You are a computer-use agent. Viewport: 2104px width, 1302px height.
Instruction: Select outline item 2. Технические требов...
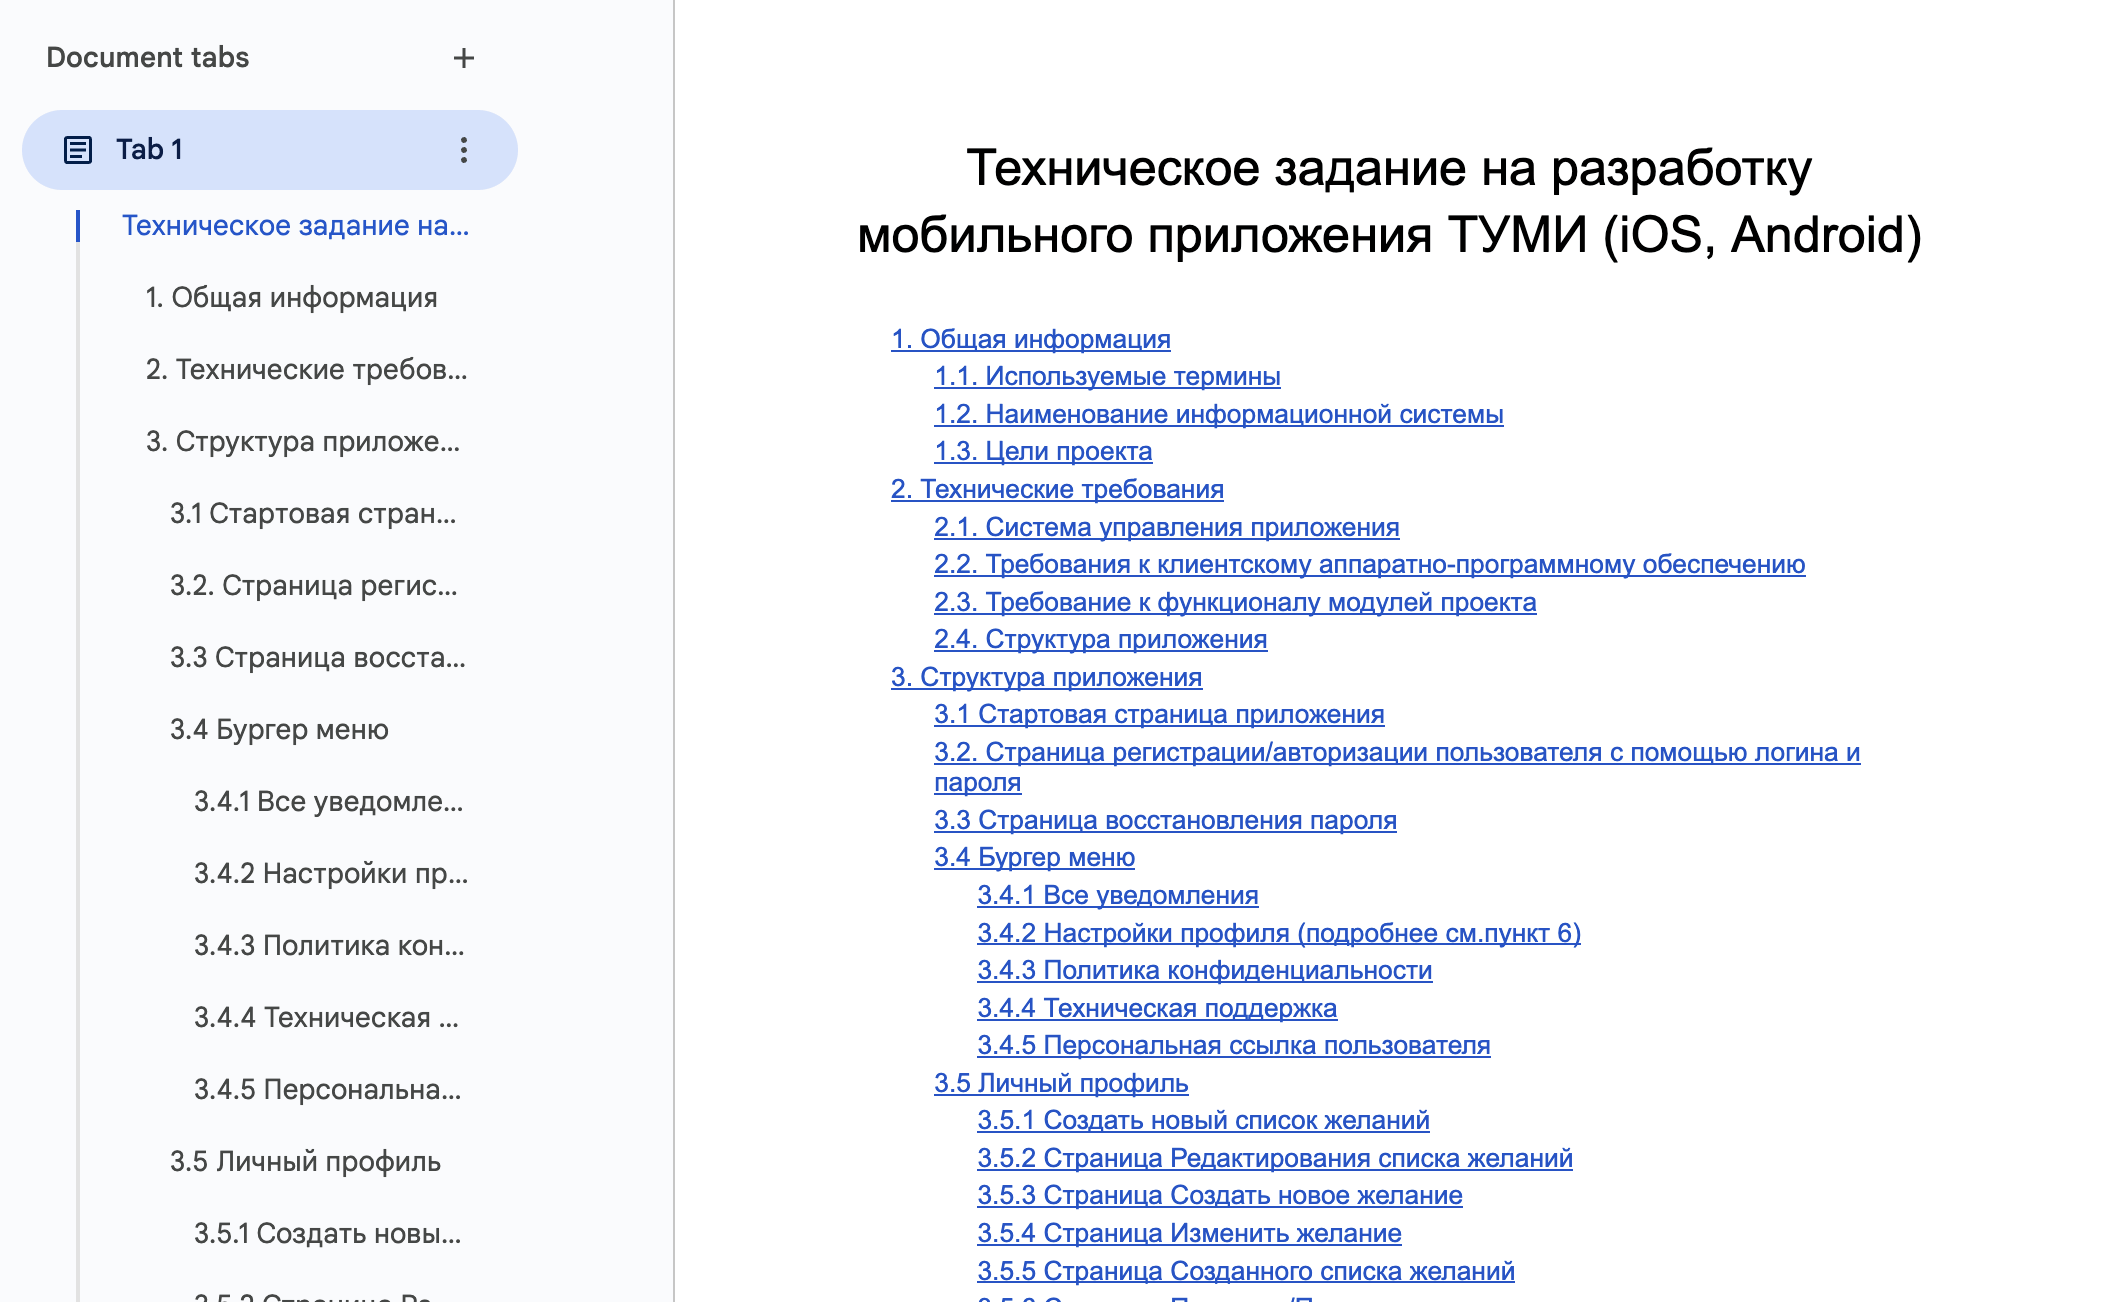(306, 370)
